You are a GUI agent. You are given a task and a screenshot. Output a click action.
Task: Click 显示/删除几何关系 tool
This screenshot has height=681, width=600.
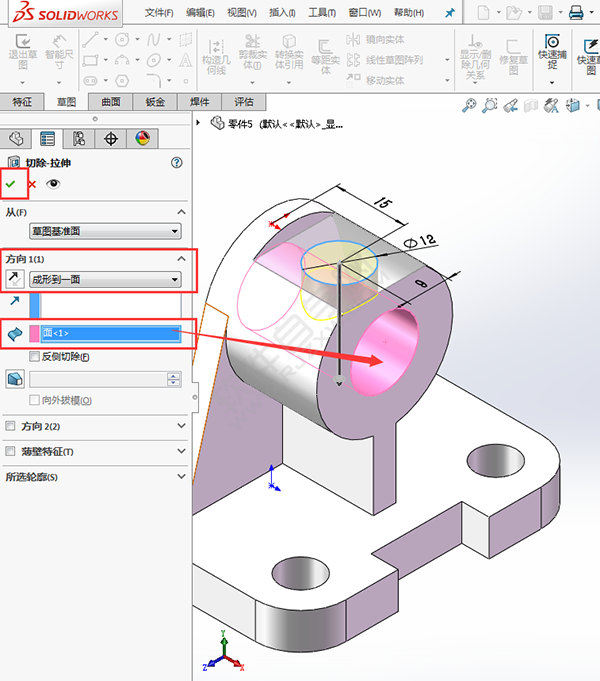[x=476, y=58]
